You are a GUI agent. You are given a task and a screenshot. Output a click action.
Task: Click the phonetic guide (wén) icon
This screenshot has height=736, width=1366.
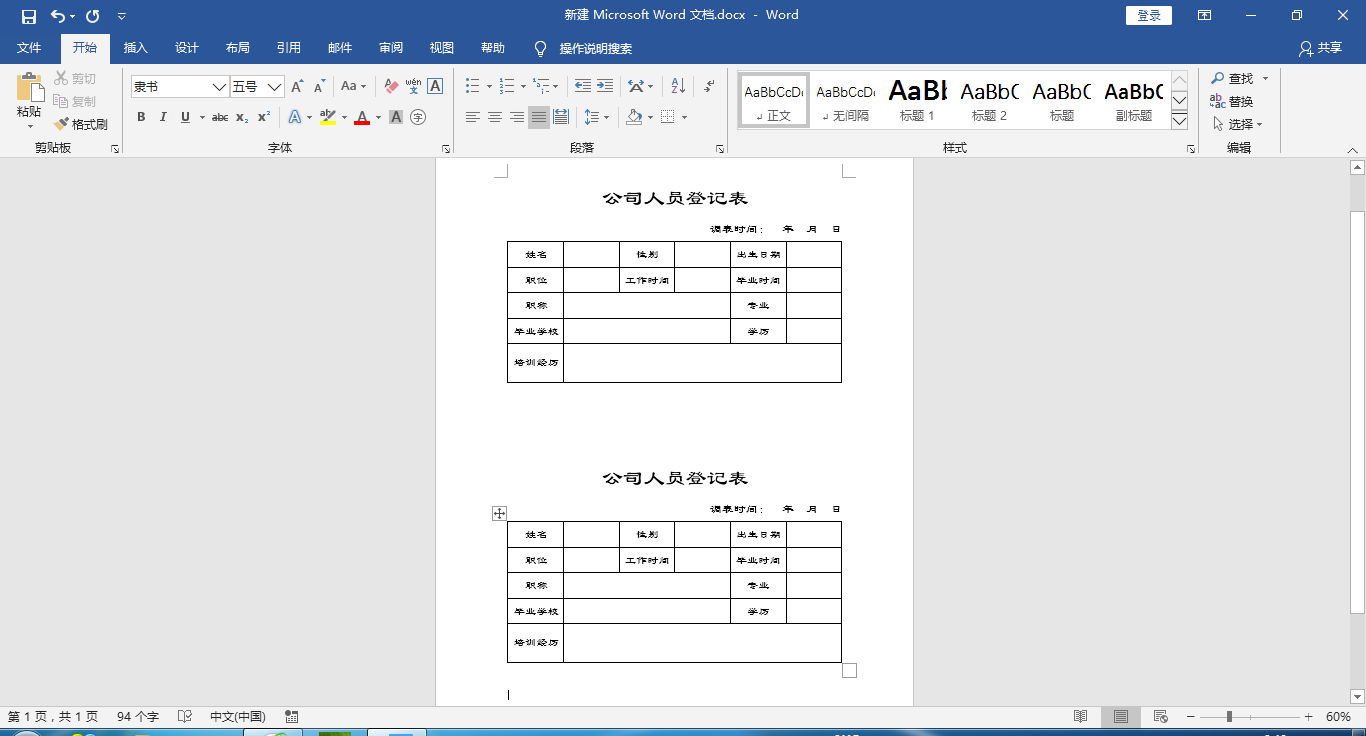point(413,87)
